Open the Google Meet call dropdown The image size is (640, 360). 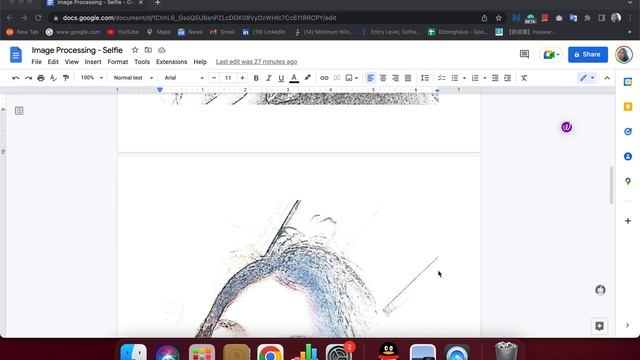(551, 54)
